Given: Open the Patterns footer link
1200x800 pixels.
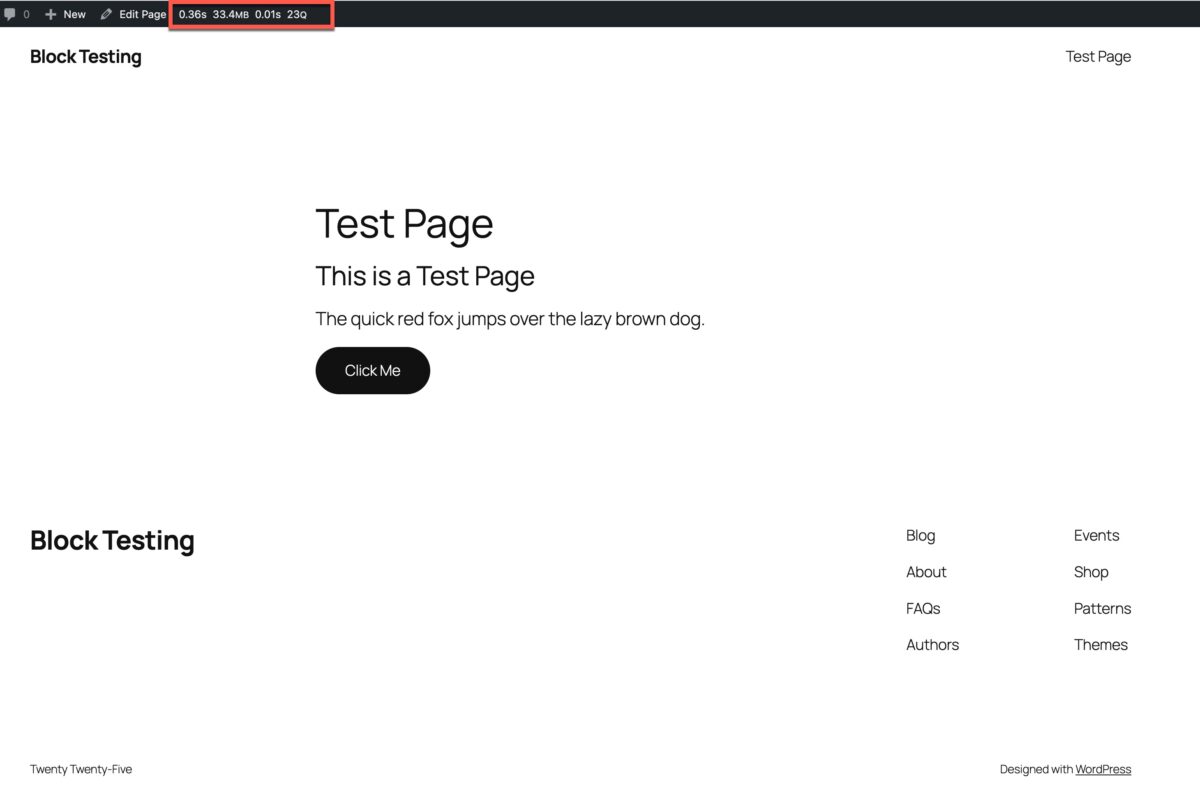Looking at the screenshot, I should pos(1102,608).
